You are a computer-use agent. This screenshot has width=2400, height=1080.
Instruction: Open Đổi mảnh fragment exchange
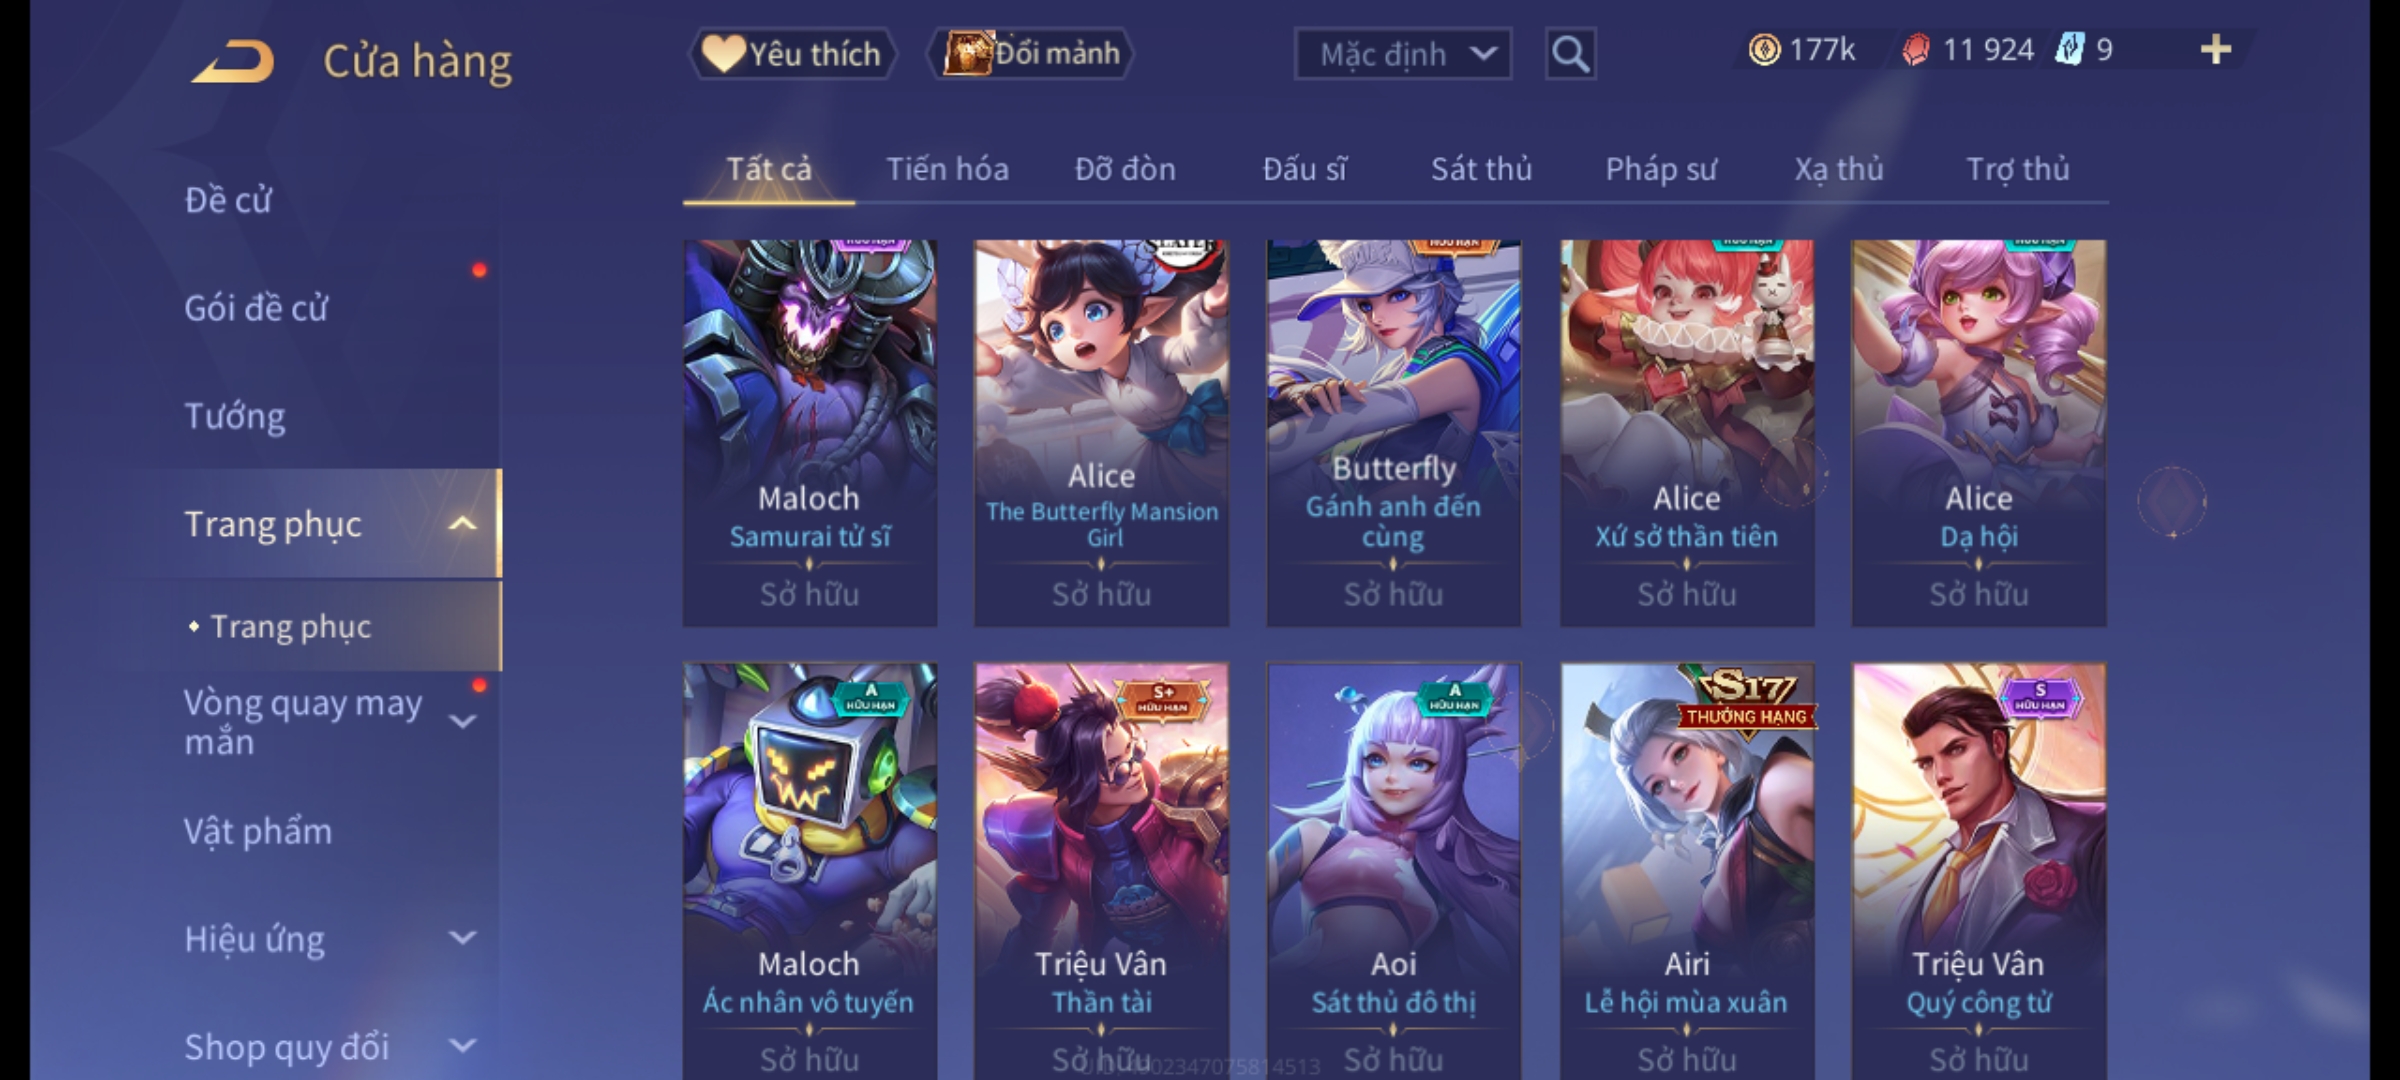click(1031, 54)
